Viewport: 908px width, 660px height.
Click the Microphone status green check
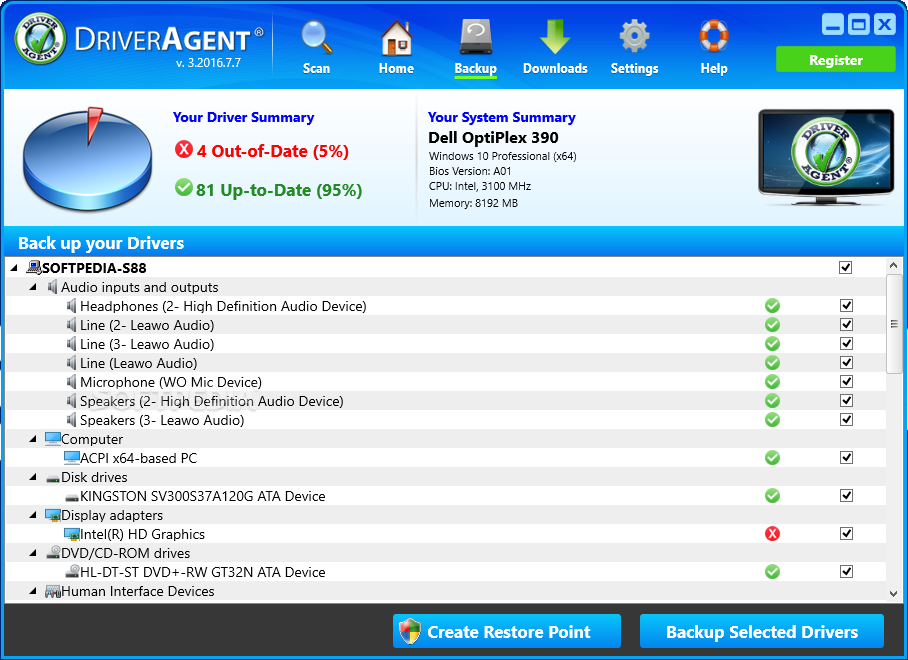(772, 382)
